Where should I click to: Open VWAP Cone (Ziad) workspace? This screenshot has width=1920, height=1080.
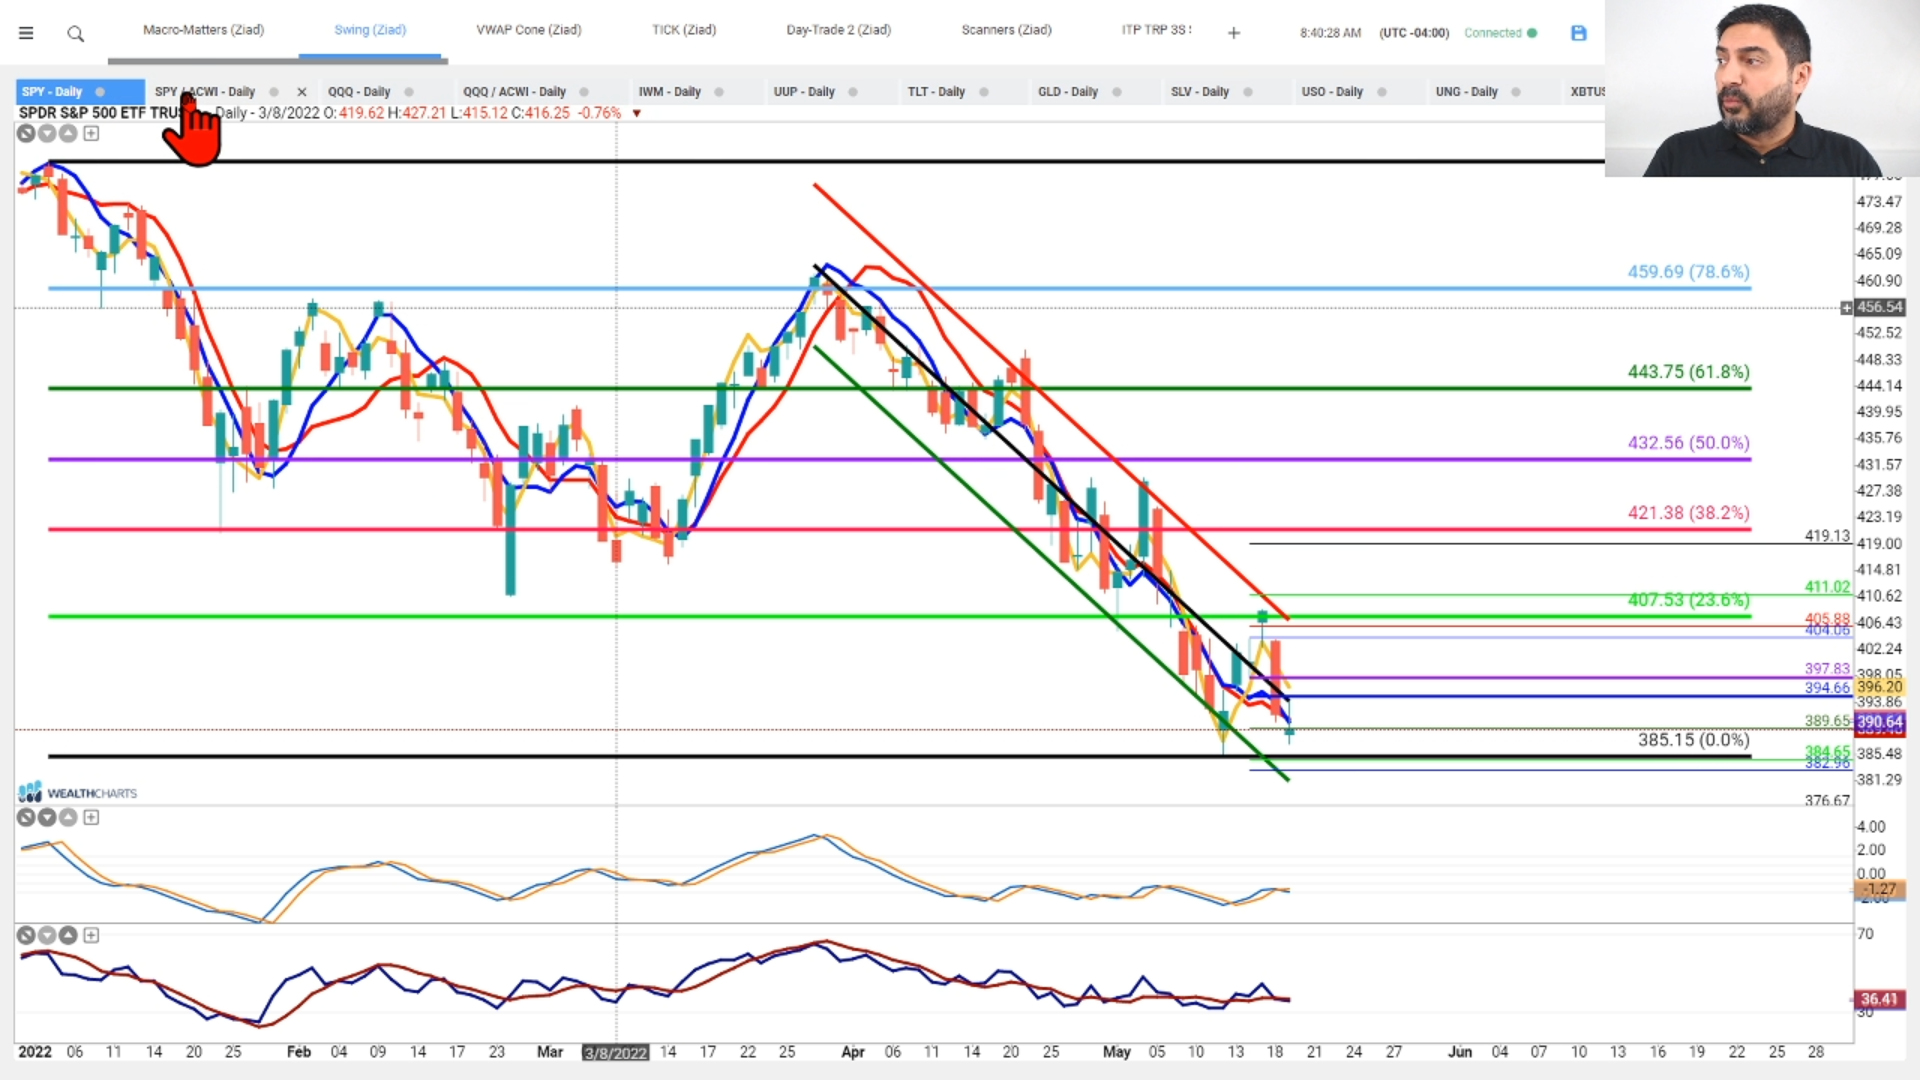tap(529, 30)
